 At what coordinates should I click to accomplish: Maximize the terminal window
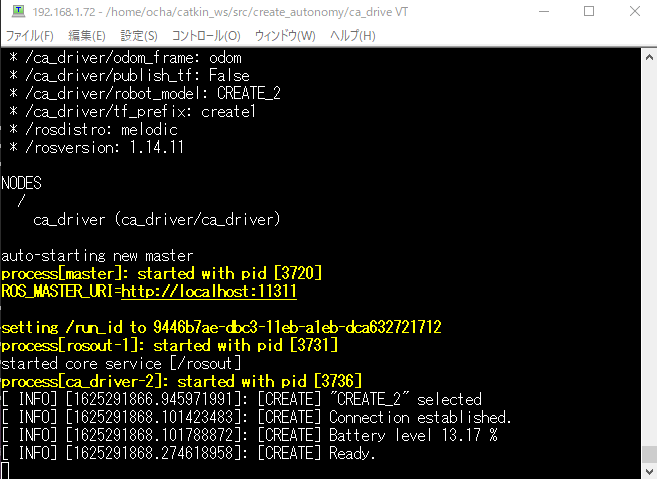click(586, 12)
